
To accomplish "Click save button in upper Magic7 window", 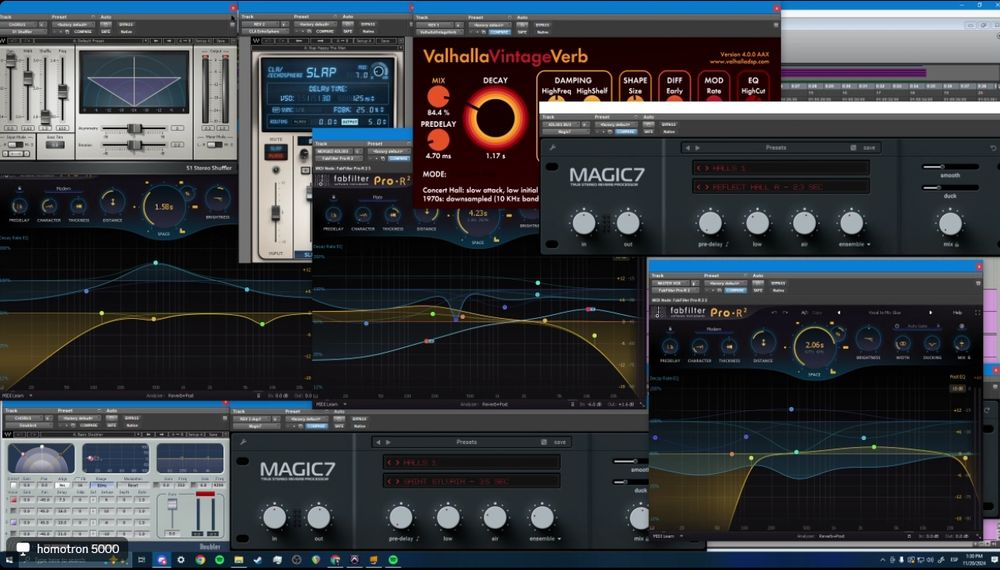I will 869,148.
